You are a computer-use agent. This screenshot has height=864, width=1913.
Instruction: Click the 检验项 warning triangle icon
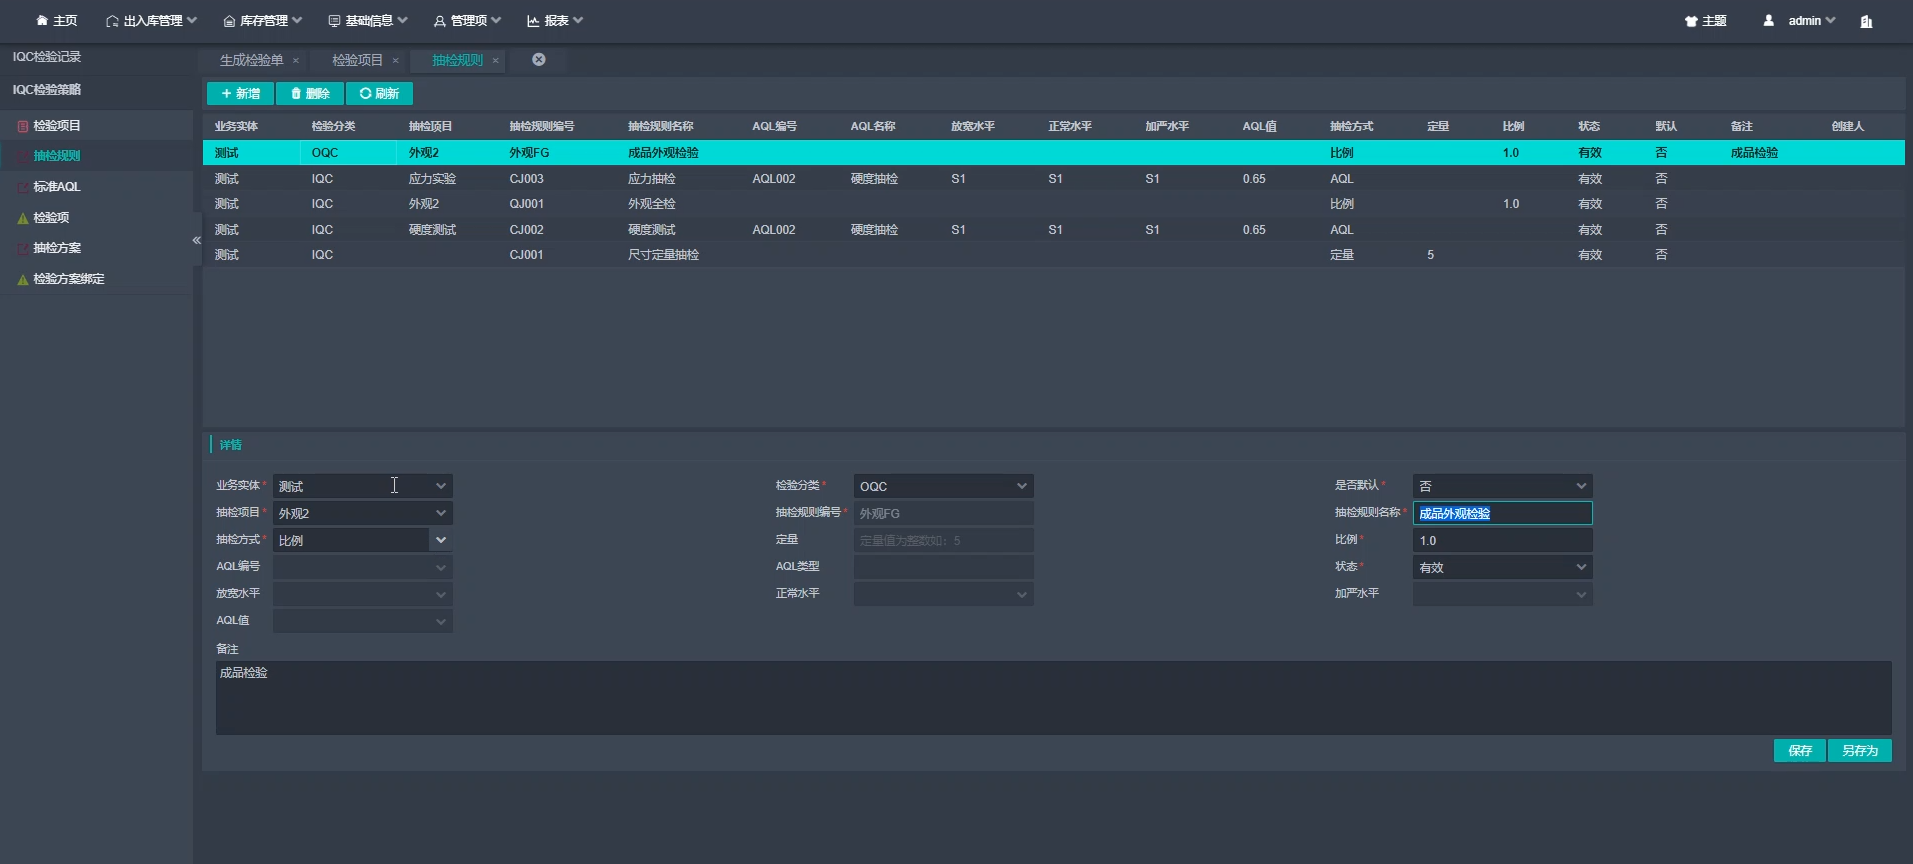coord(23,218)
